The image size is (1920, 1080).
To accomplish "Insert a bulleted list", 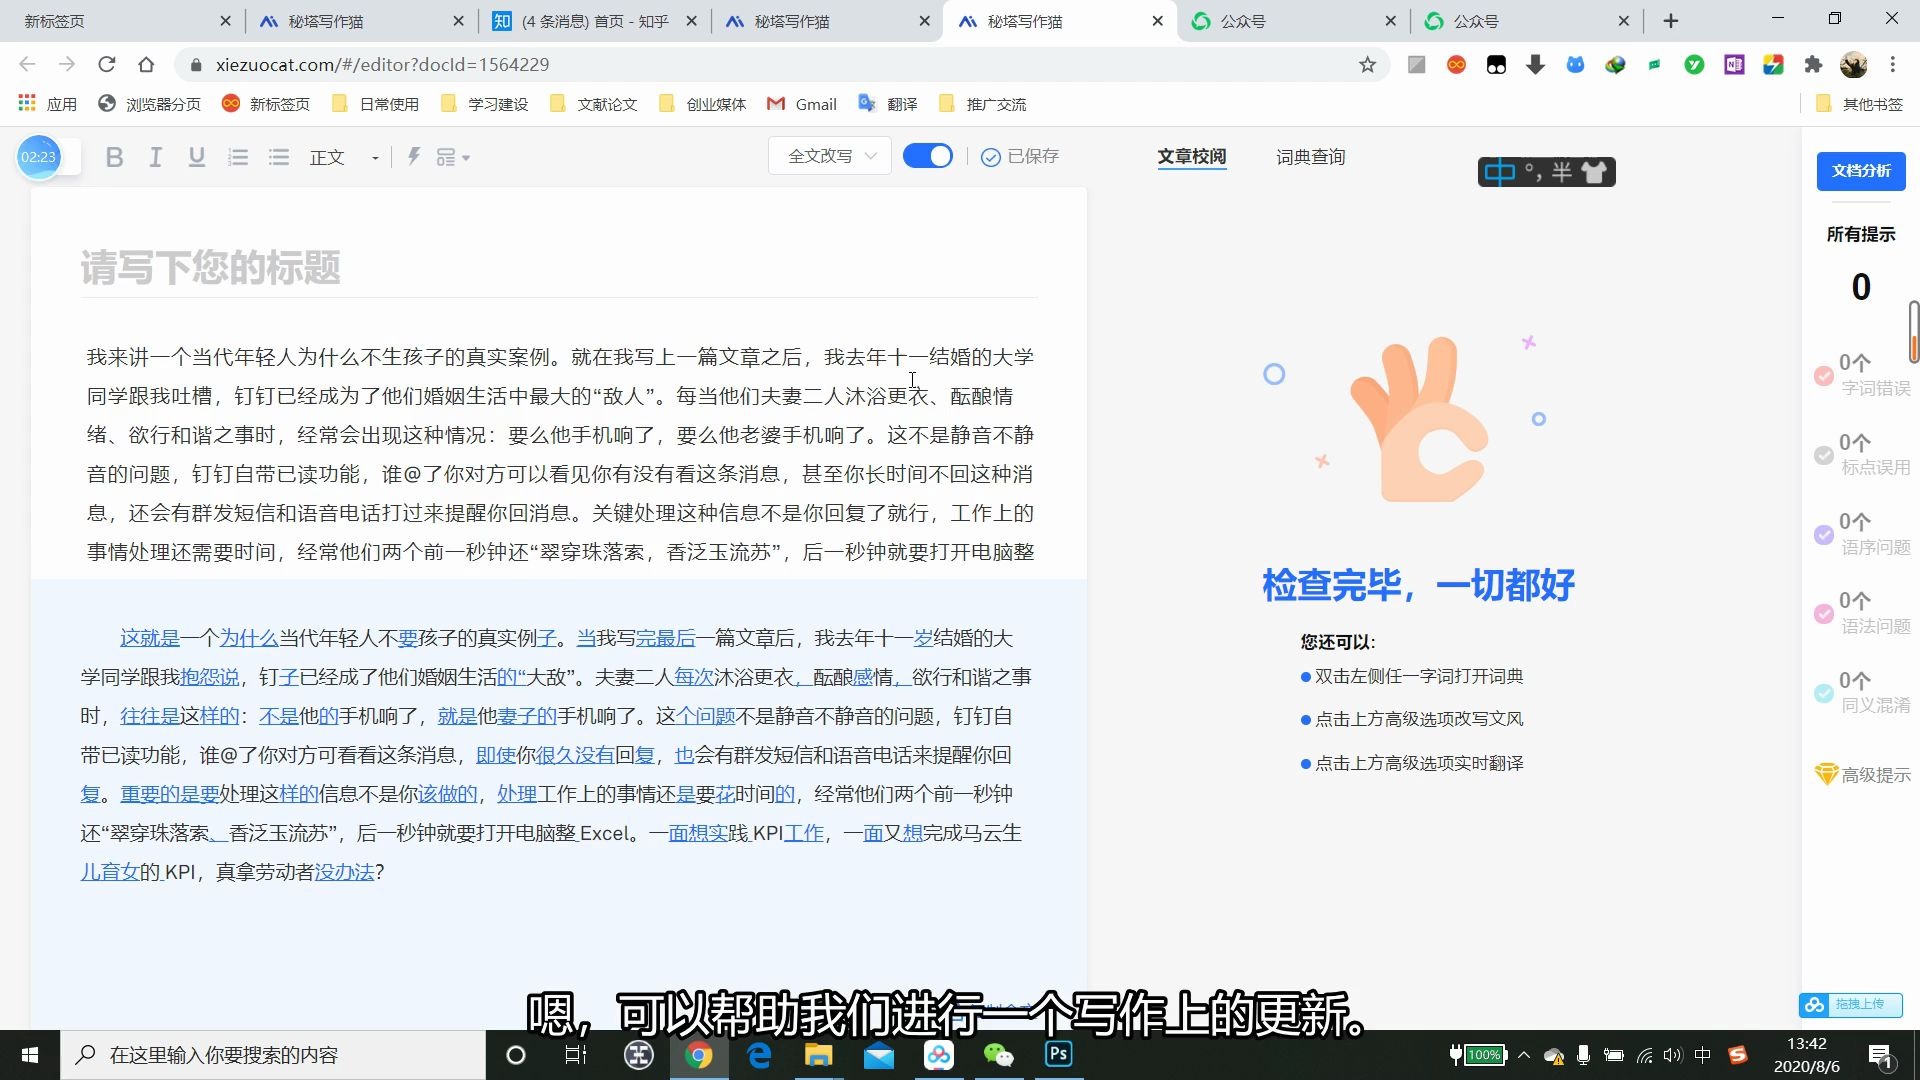I will (279, 157).
